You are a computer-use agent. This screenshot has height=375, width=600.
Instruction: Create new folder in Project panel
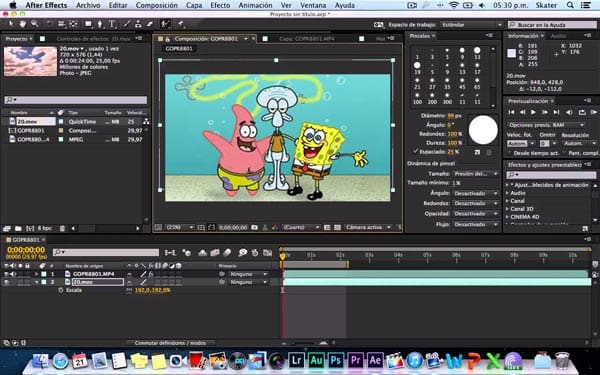click(18, 228)
